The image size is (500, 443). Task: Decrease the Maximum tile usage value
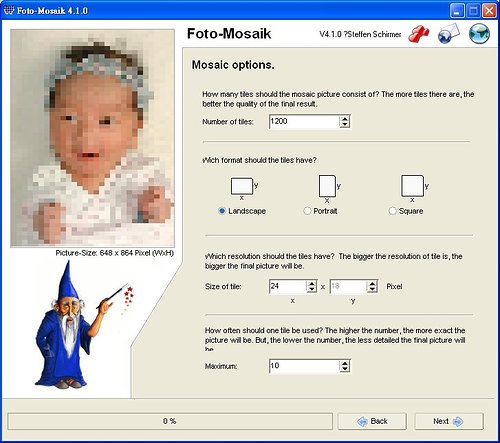point(345,369)
